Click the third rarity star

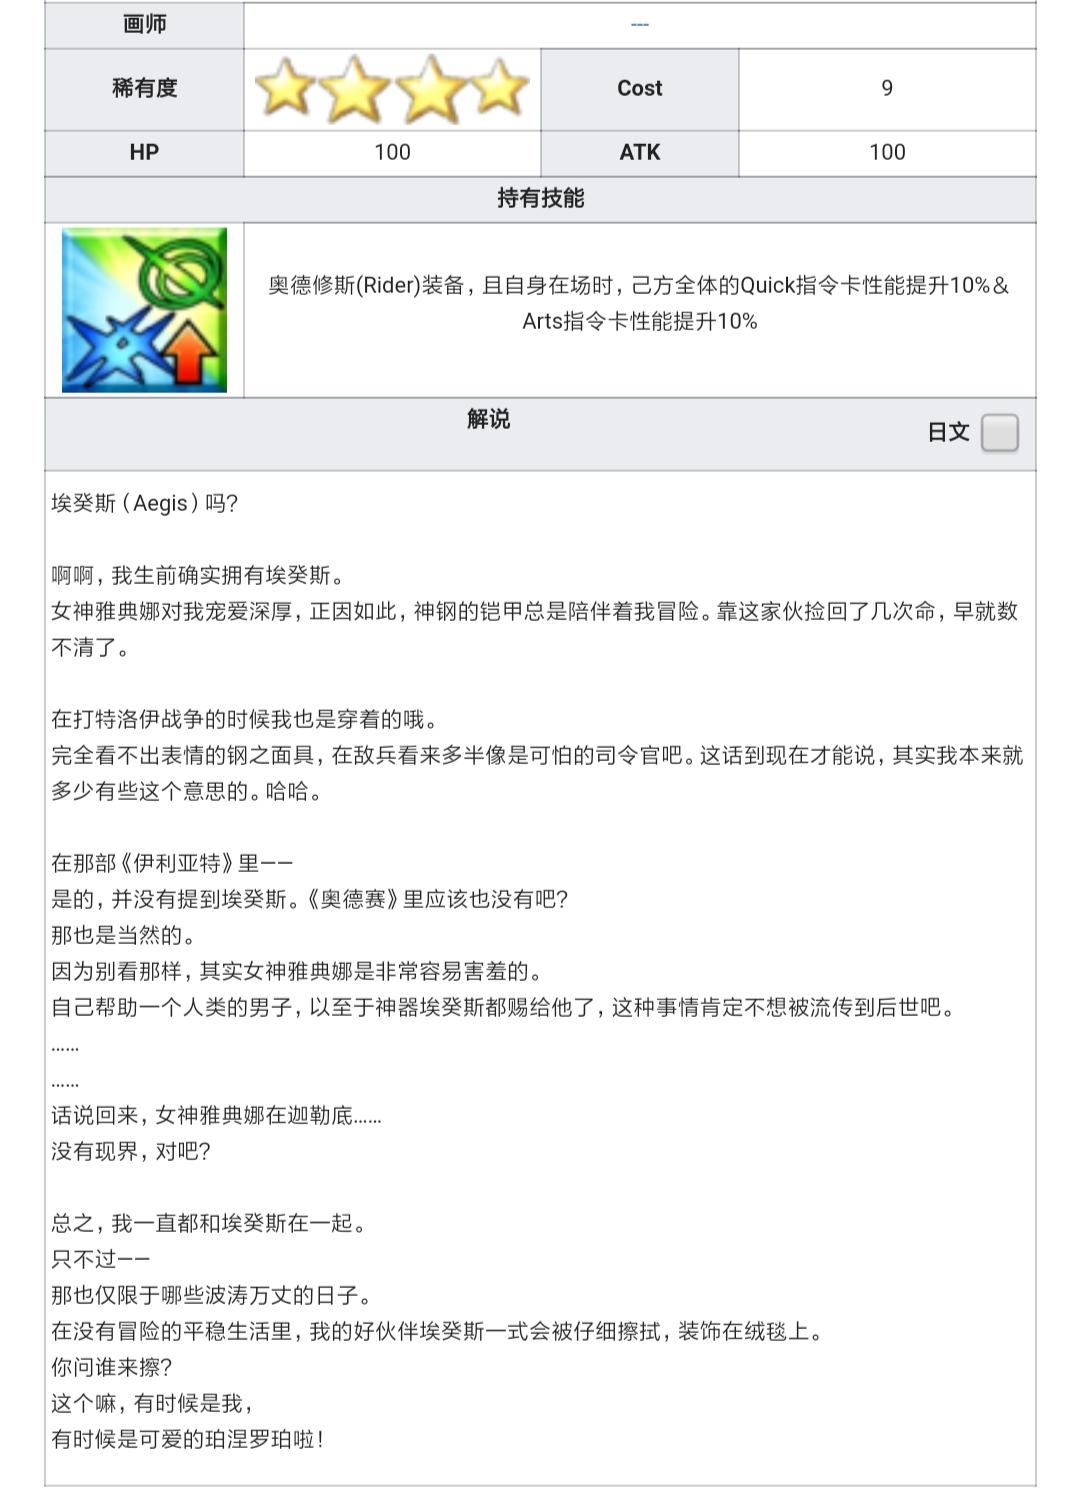tap(430, 89)
